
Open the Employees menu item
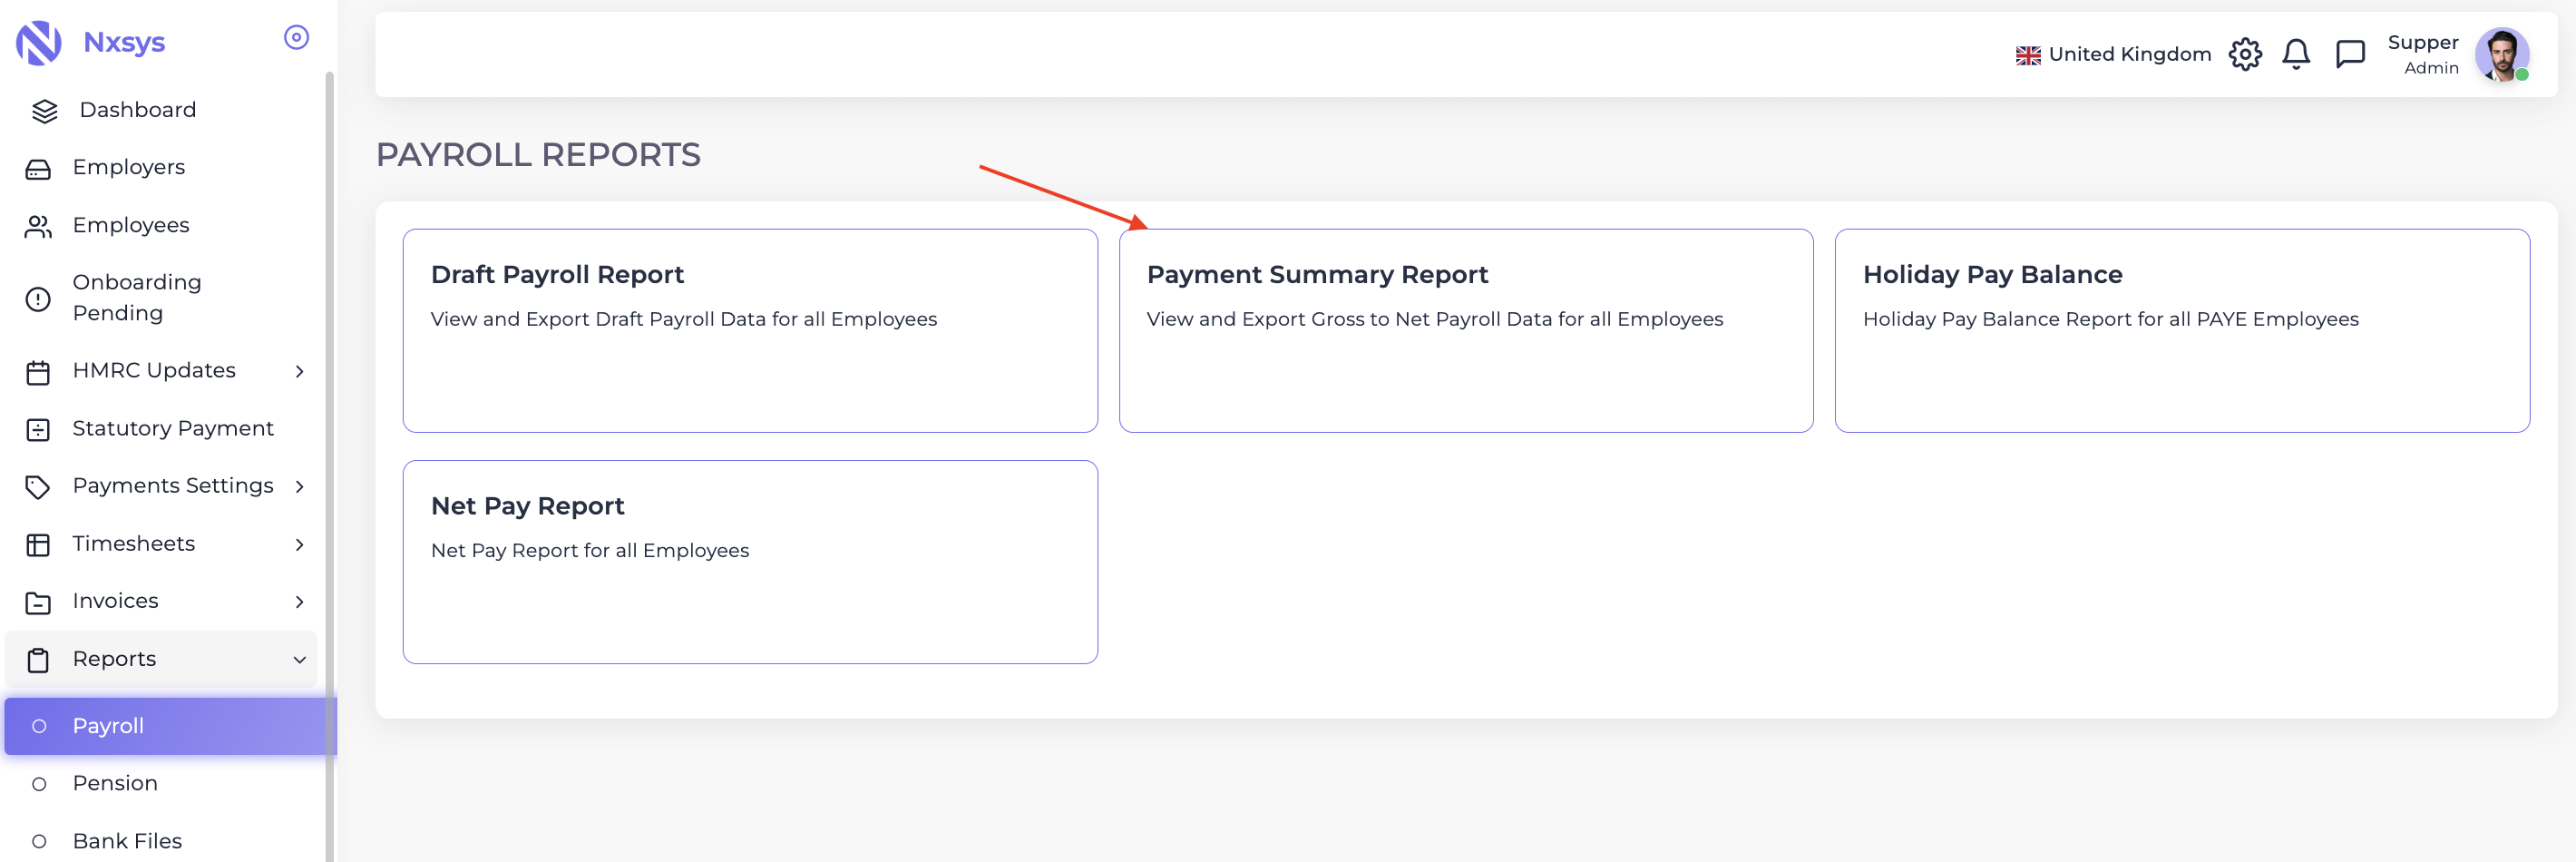coord(162,226)
